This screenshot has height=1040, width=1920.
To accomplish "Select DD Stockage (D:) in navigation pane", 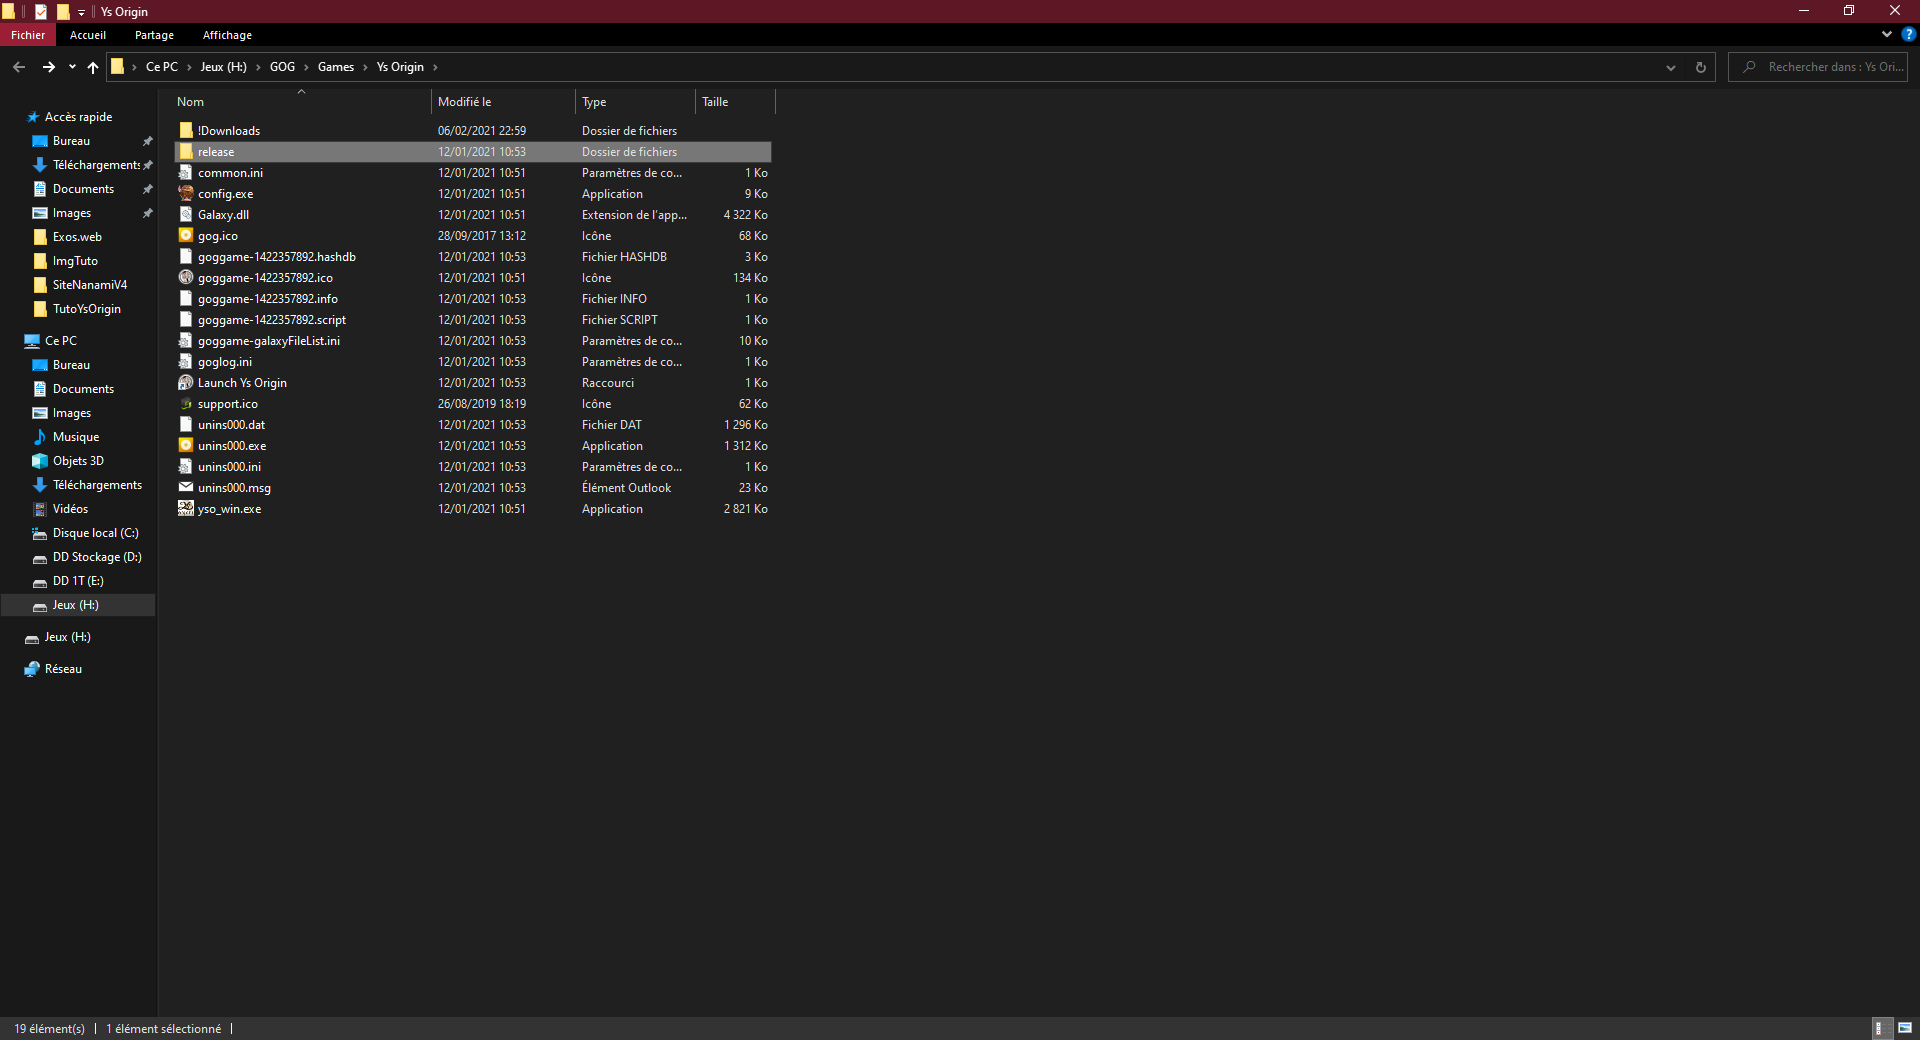I will (x=97, y=557).
